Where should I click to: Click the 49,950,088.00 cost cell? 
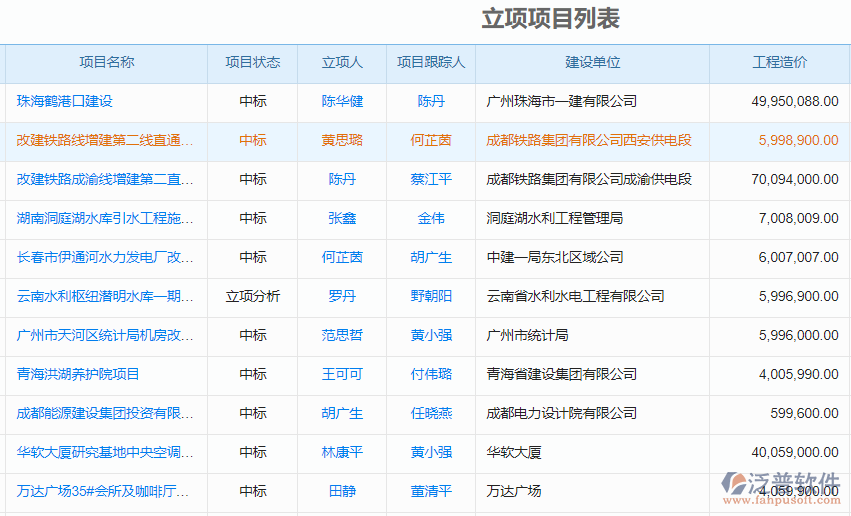794,101
